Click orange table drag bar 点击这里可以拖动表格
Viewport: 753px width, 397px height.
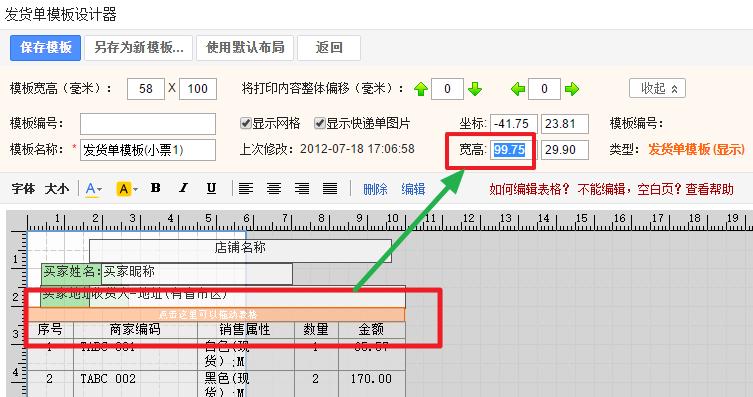tap(216, 314)
